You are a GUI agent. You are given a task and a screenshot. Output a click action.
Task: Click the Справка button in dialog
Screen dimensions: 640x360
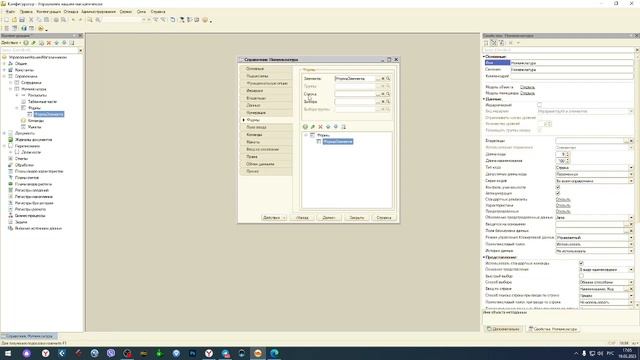click(384, 218)
